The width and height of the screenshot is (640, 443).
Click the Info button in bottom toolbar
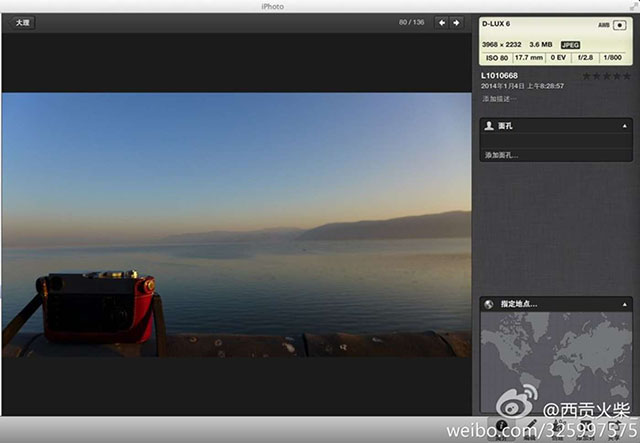[x=502, y=428]
